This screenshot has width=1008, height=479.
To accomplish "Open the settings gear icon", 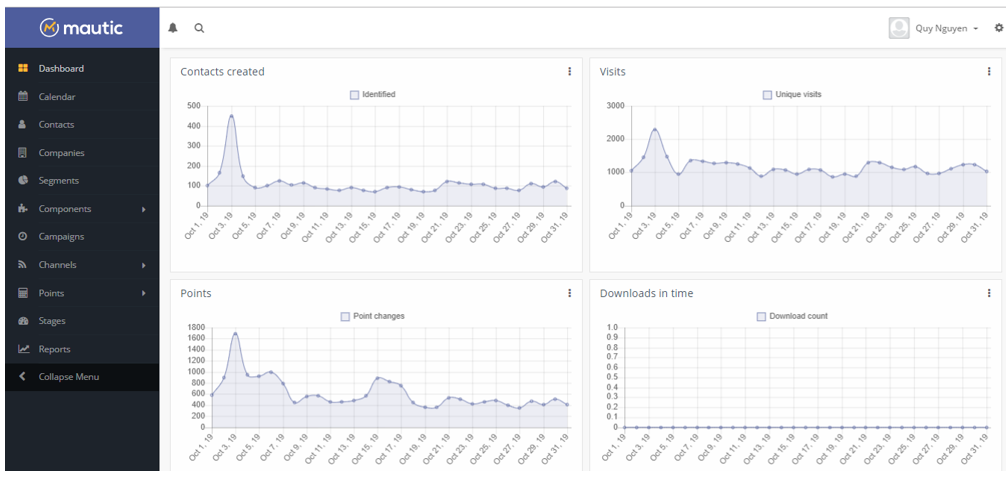I will pos(998,28).
